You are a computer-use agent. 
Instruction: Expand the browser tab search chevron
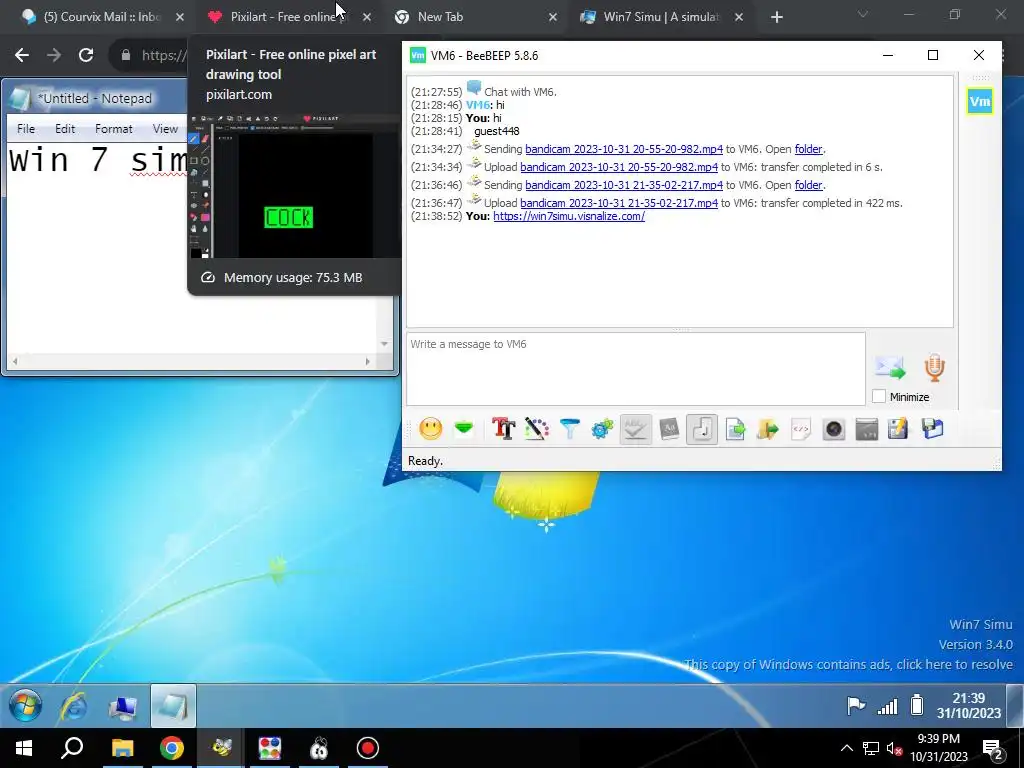pyautogui.click(x=863, y=15)
